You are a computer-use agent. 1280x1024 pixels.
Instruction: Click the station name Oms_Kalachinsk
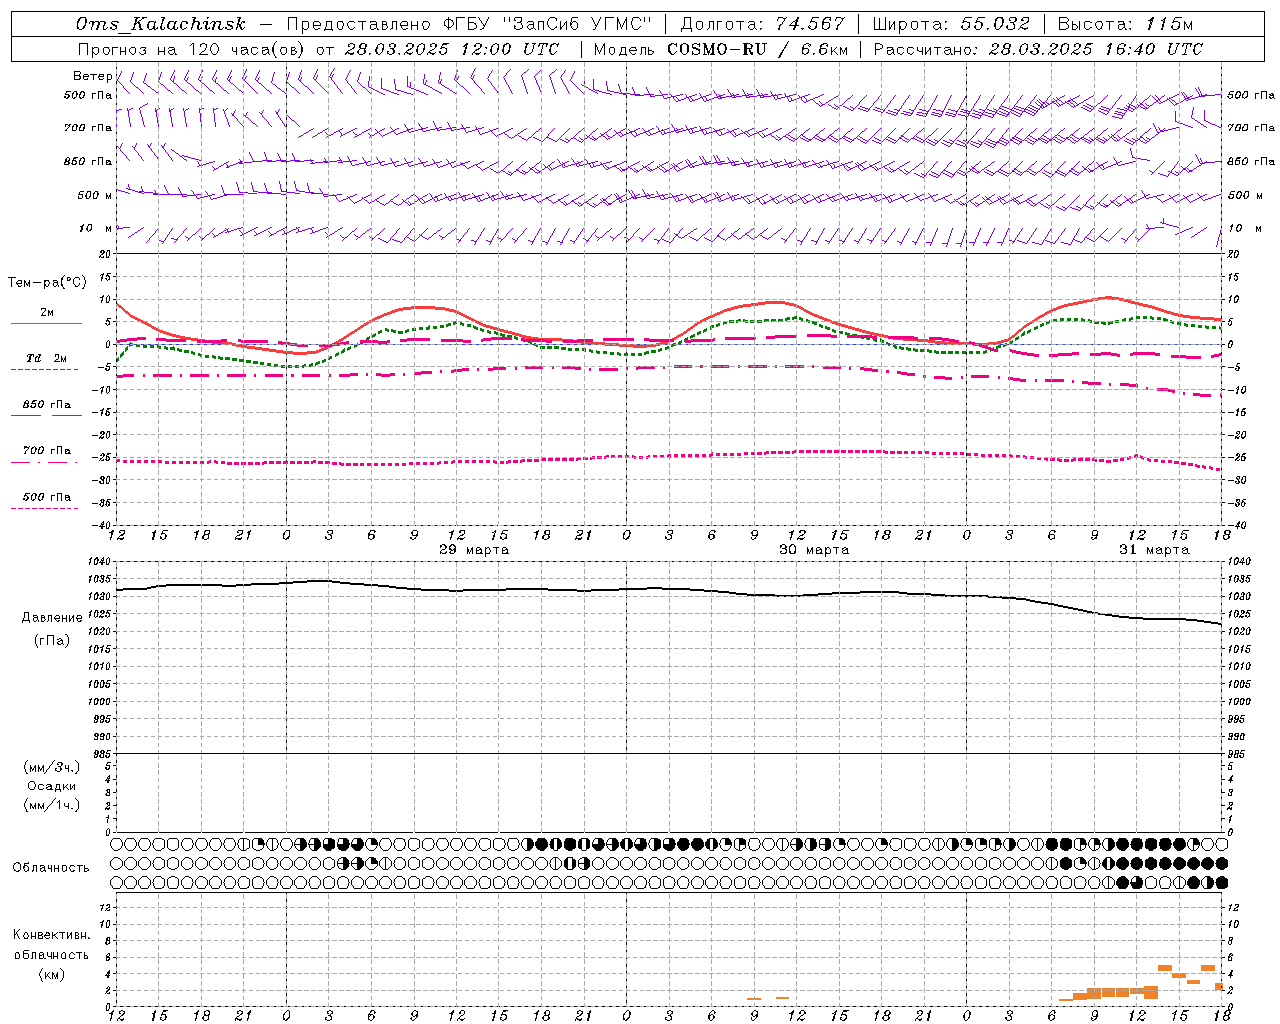pyautogui.click(x=161, y=24)
